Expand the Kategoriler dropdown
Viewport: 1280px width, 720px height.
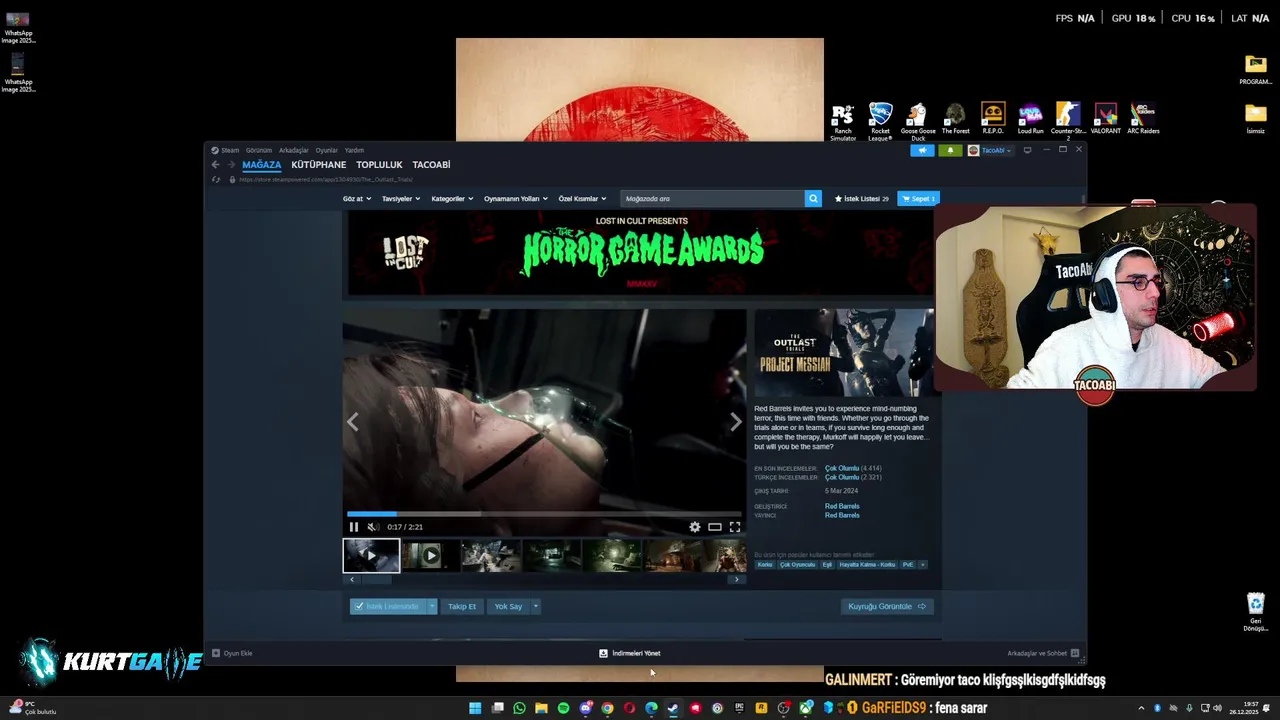tap(452, 198)
